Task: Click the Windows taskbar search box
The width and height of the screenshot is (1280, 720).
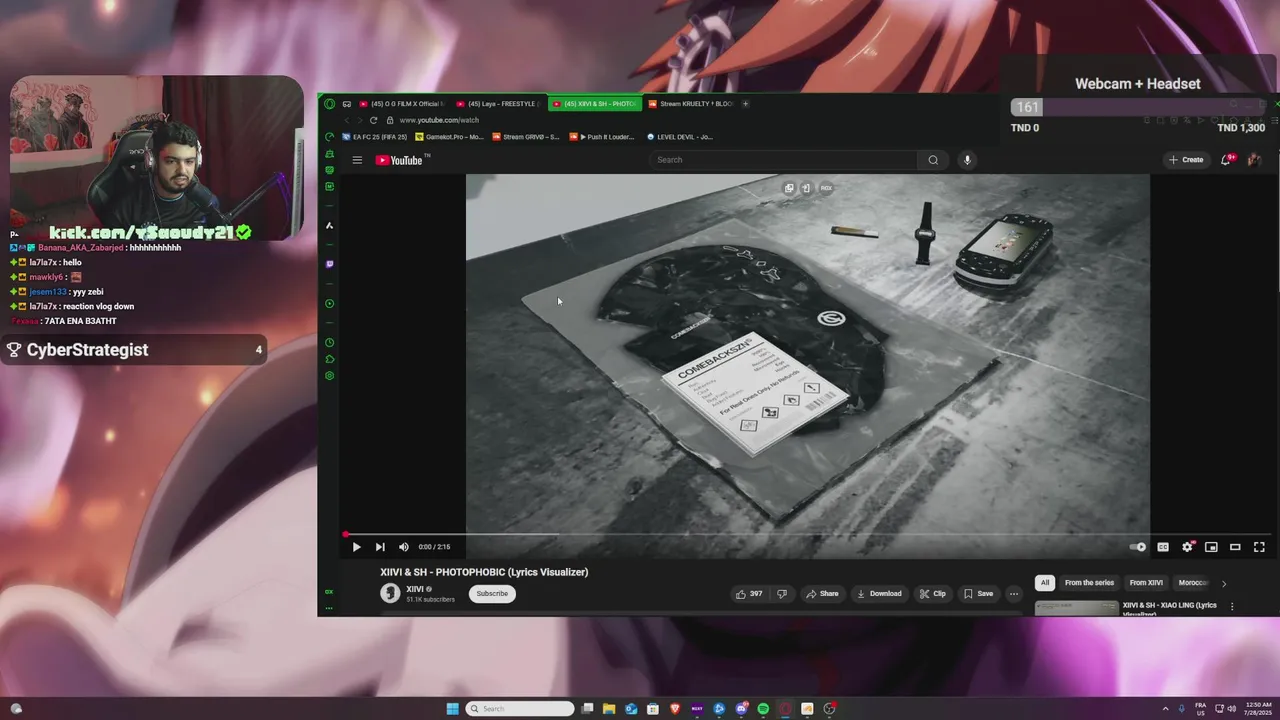Action: pyautogui.click(x=520, y=709)
